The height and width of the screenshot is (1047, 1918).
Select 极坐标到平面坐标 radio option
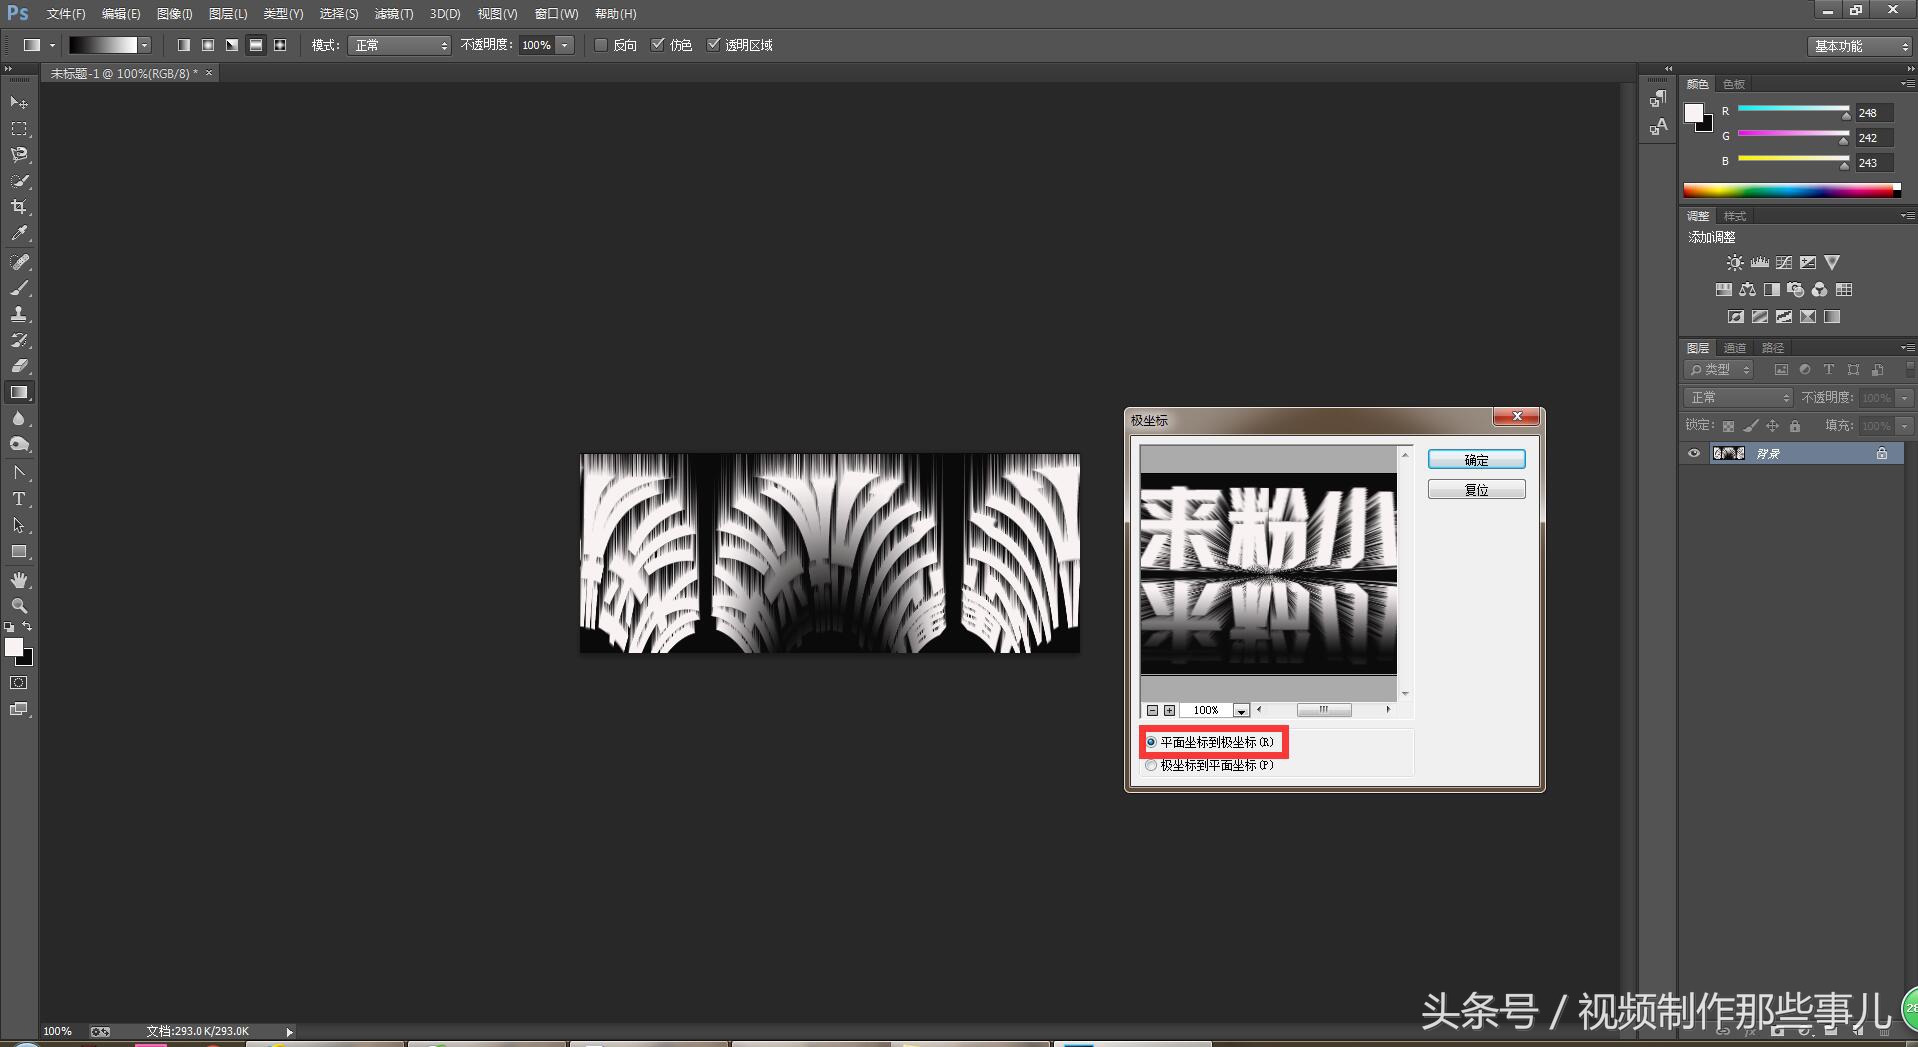click(1152, 765)
